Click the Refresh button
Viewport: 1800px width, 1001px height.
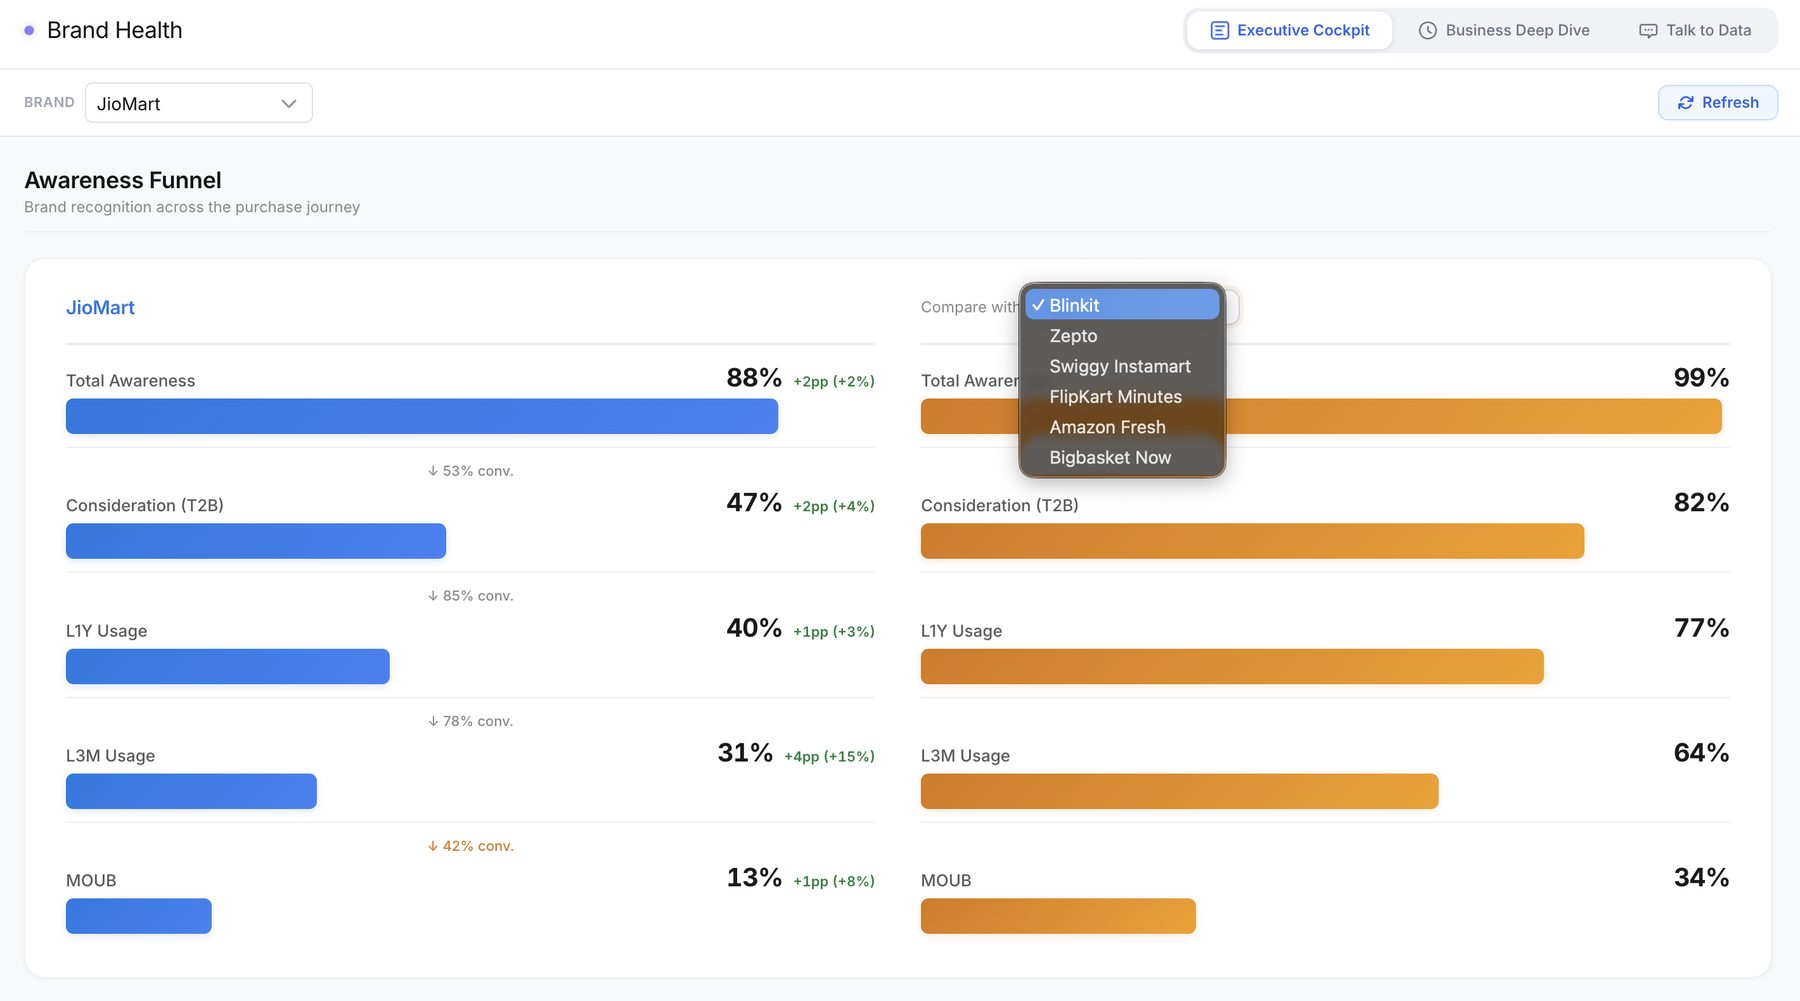1717,103
